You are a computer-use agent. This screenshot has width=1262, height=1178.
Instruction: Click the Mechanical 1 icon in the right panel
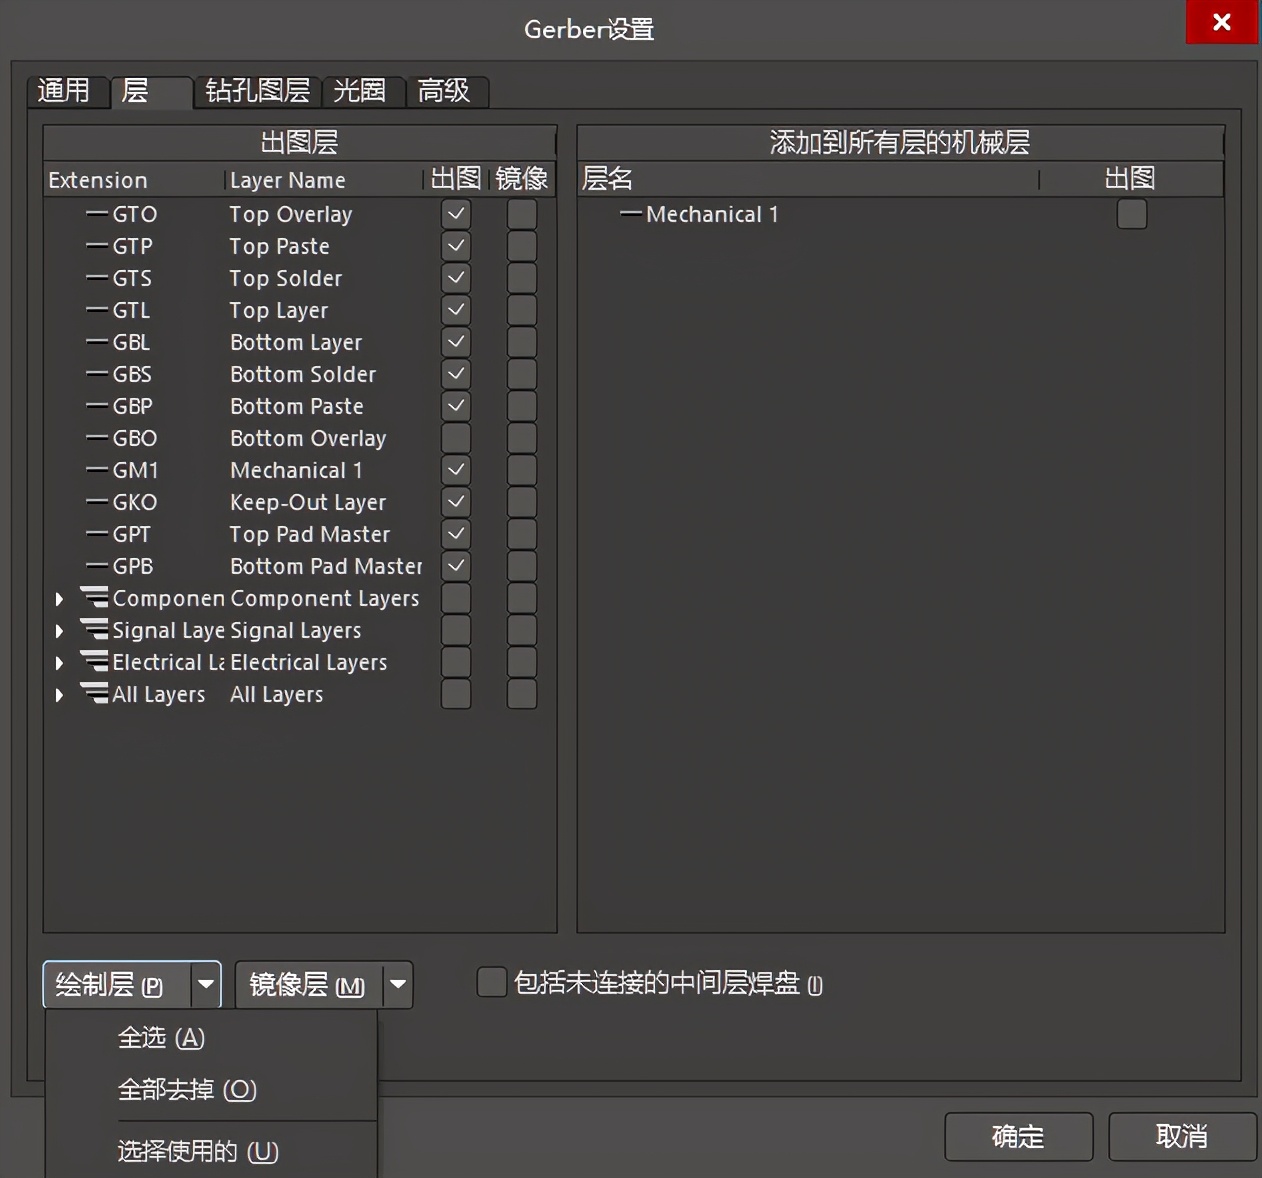[632, 214]
